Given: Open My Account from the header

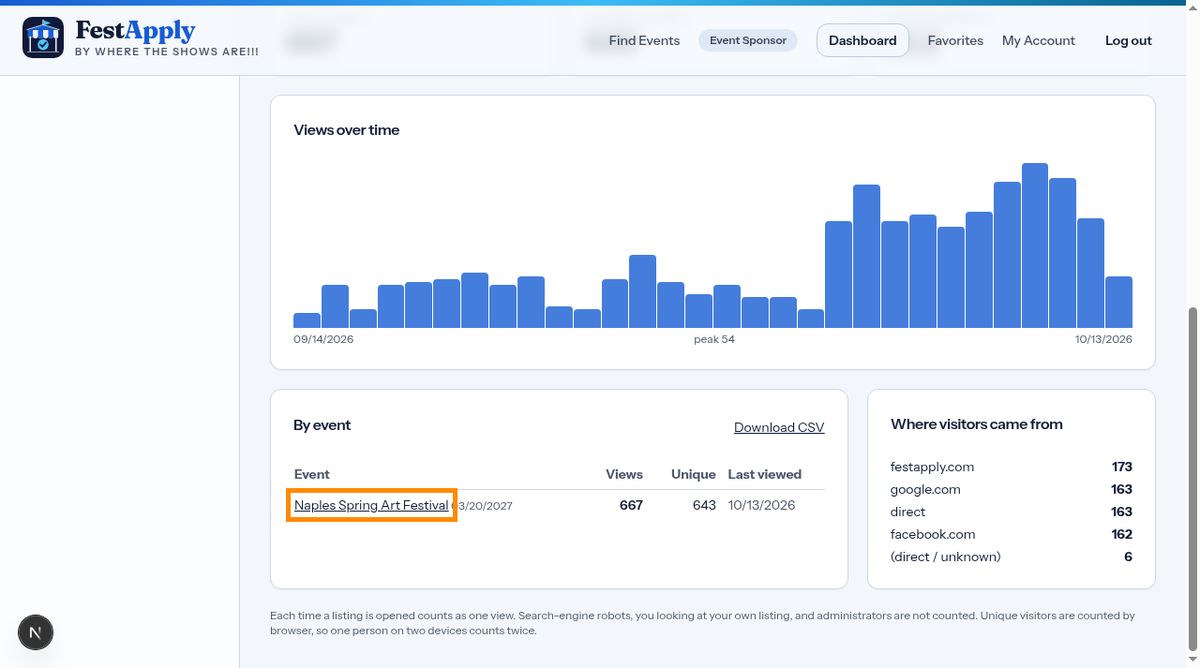Looking at the screenshot, I should point(1038,41).
